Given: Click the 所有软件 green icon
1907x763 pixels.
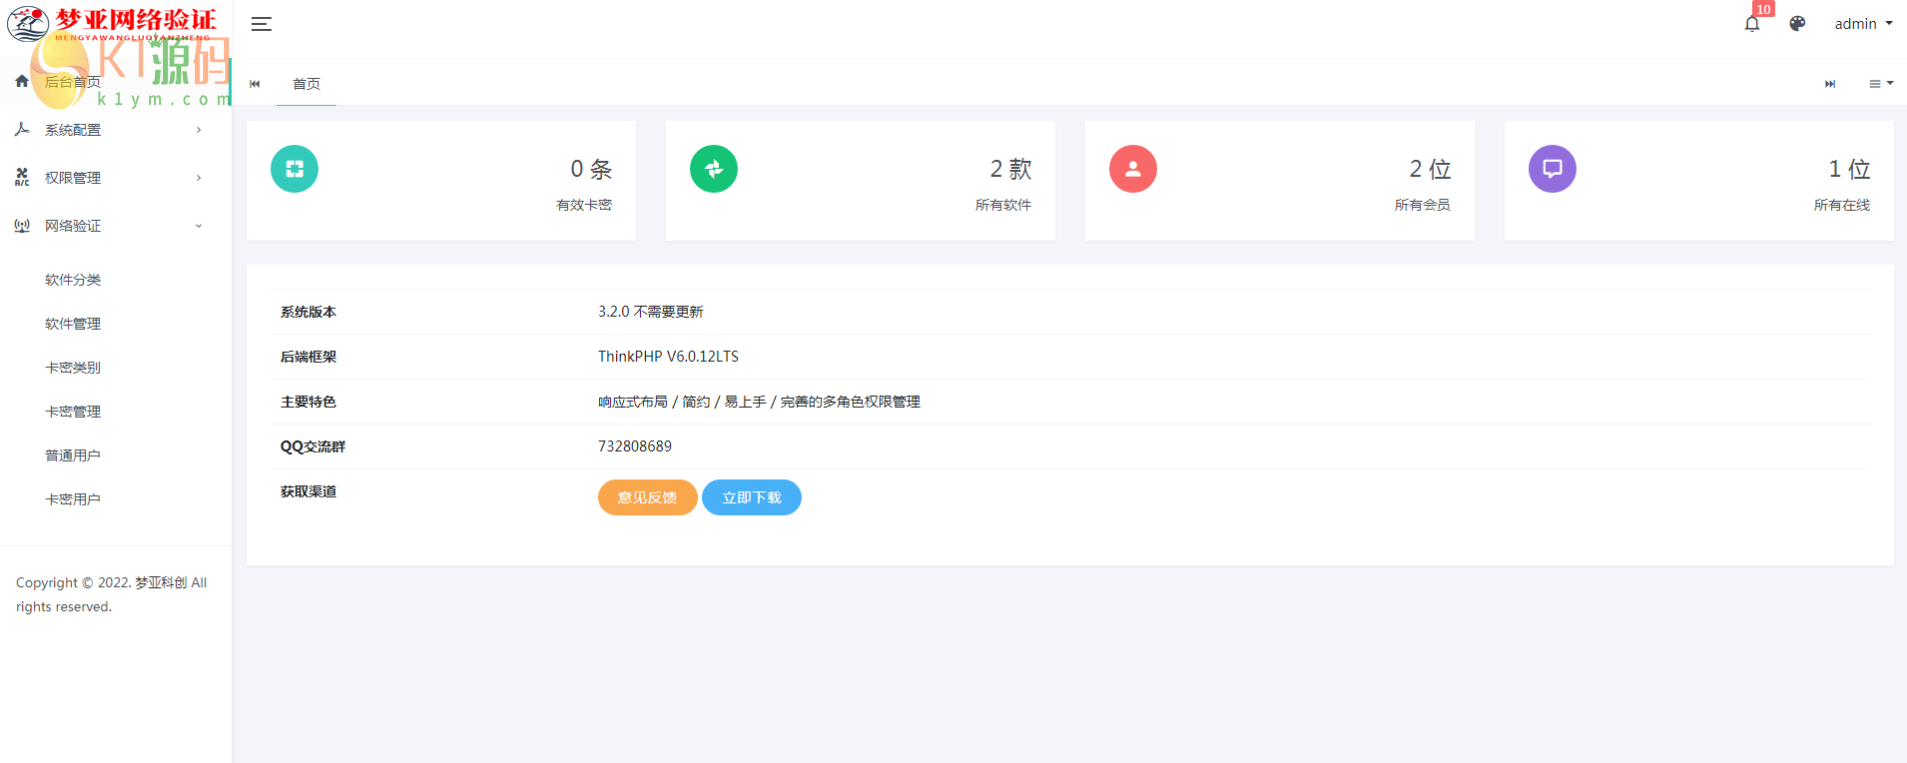Looking at the screenshot, I should pyautogui.click(x=714, y=169).
